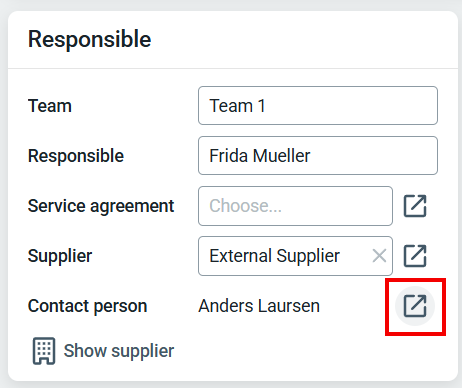Viewport: 462px width, 388px height.
Task: Choose a service agreement in the field
Action: pyautogui.click(x=295, y=206)
